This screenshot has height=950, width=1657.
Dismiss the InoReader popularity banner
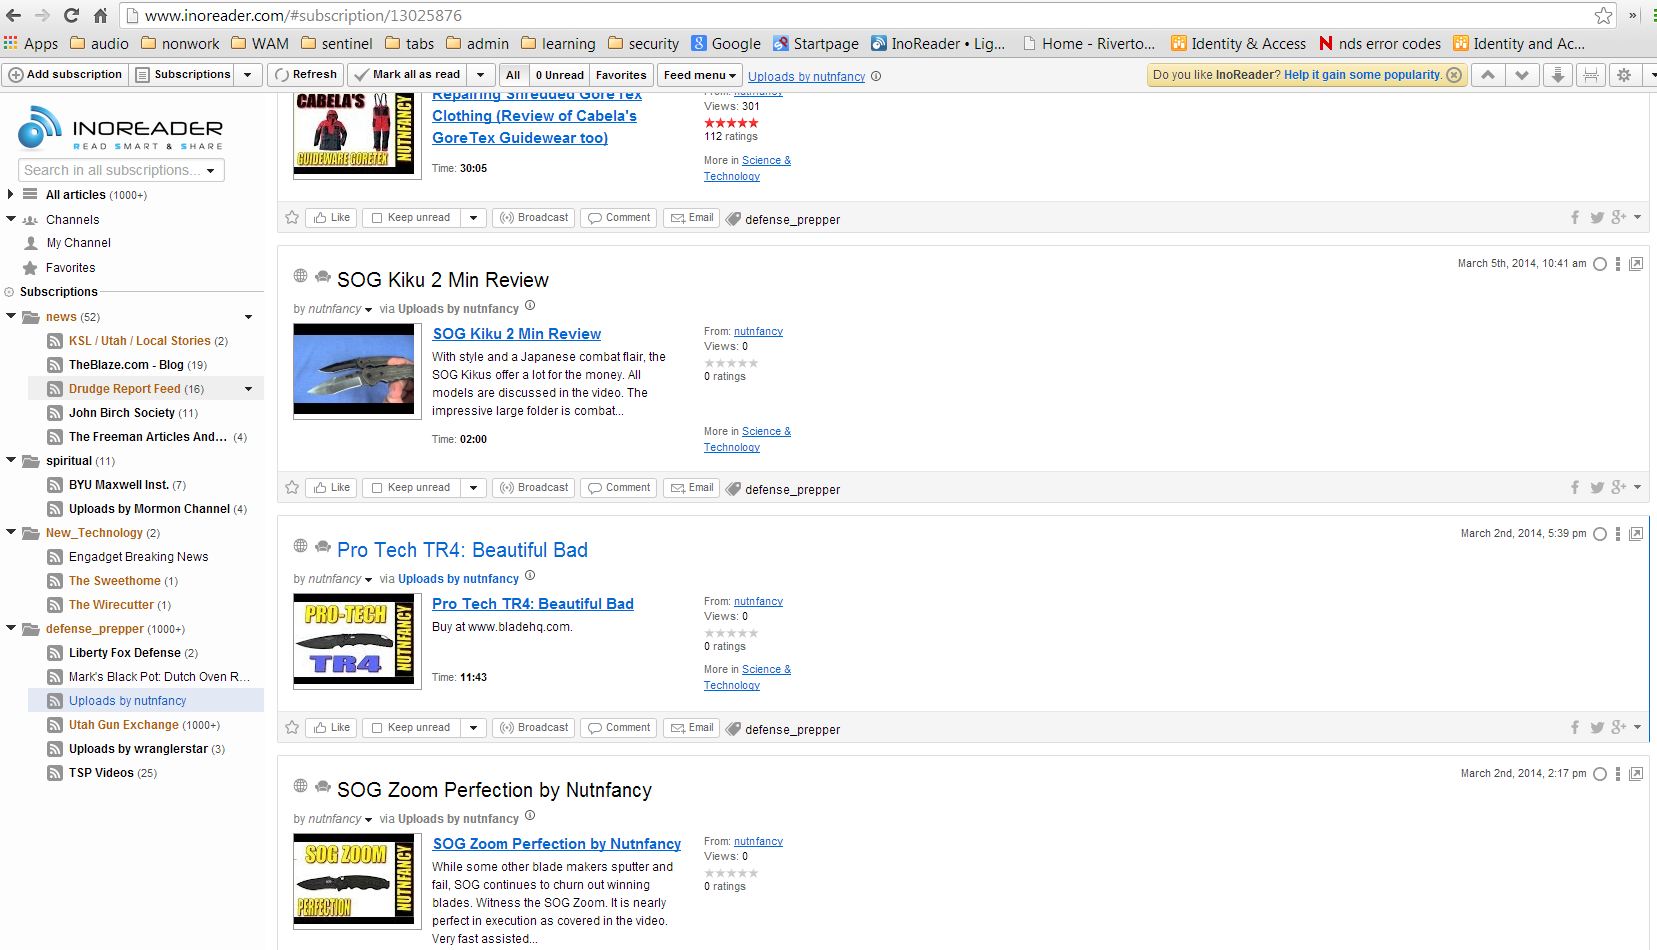pos(1454,75)
